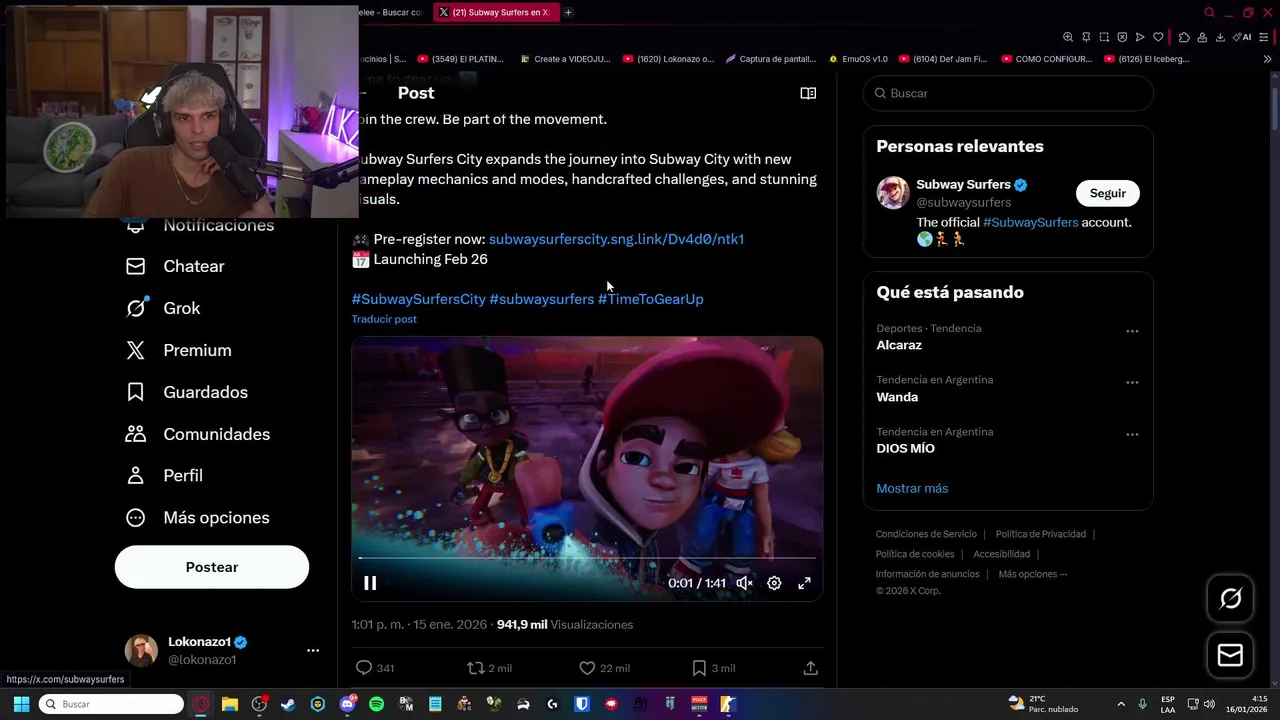This screenshot has height=720, width=1280.
Task: Unmute the video with the speaker icon
Action: [744, 583]
